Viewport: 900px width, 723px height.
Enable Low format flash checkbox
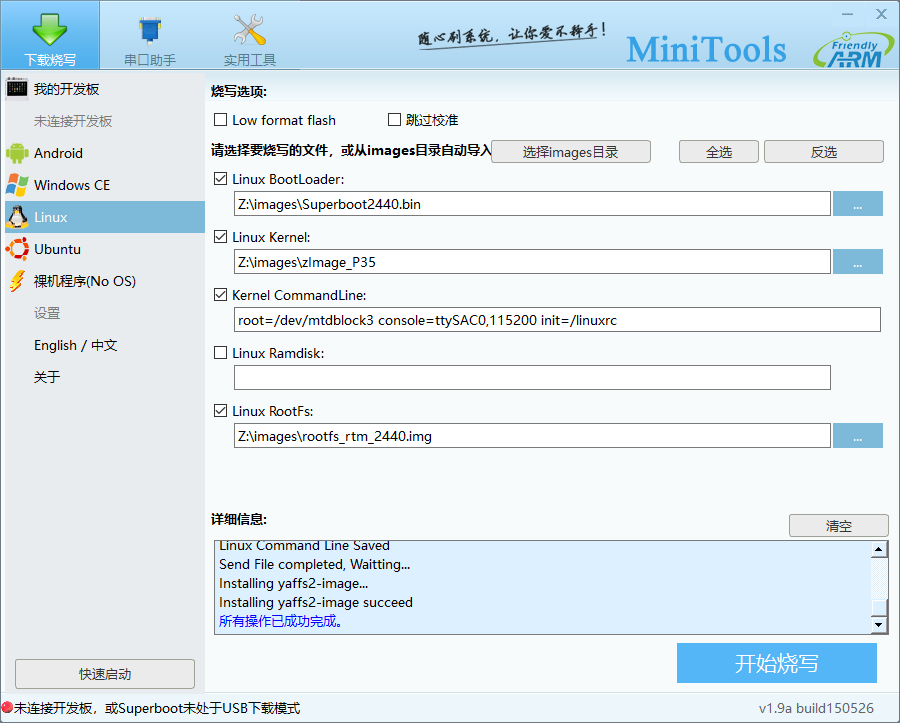pyautogui.click(x=220, y=119)
